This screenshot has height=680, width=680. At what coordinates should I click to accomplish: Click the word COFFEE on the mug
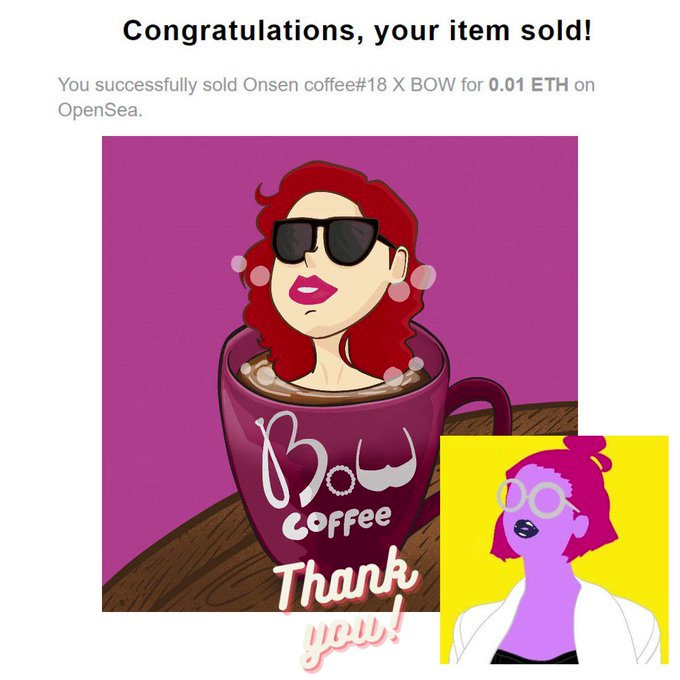pyautogui.click(x=336, y=521)
